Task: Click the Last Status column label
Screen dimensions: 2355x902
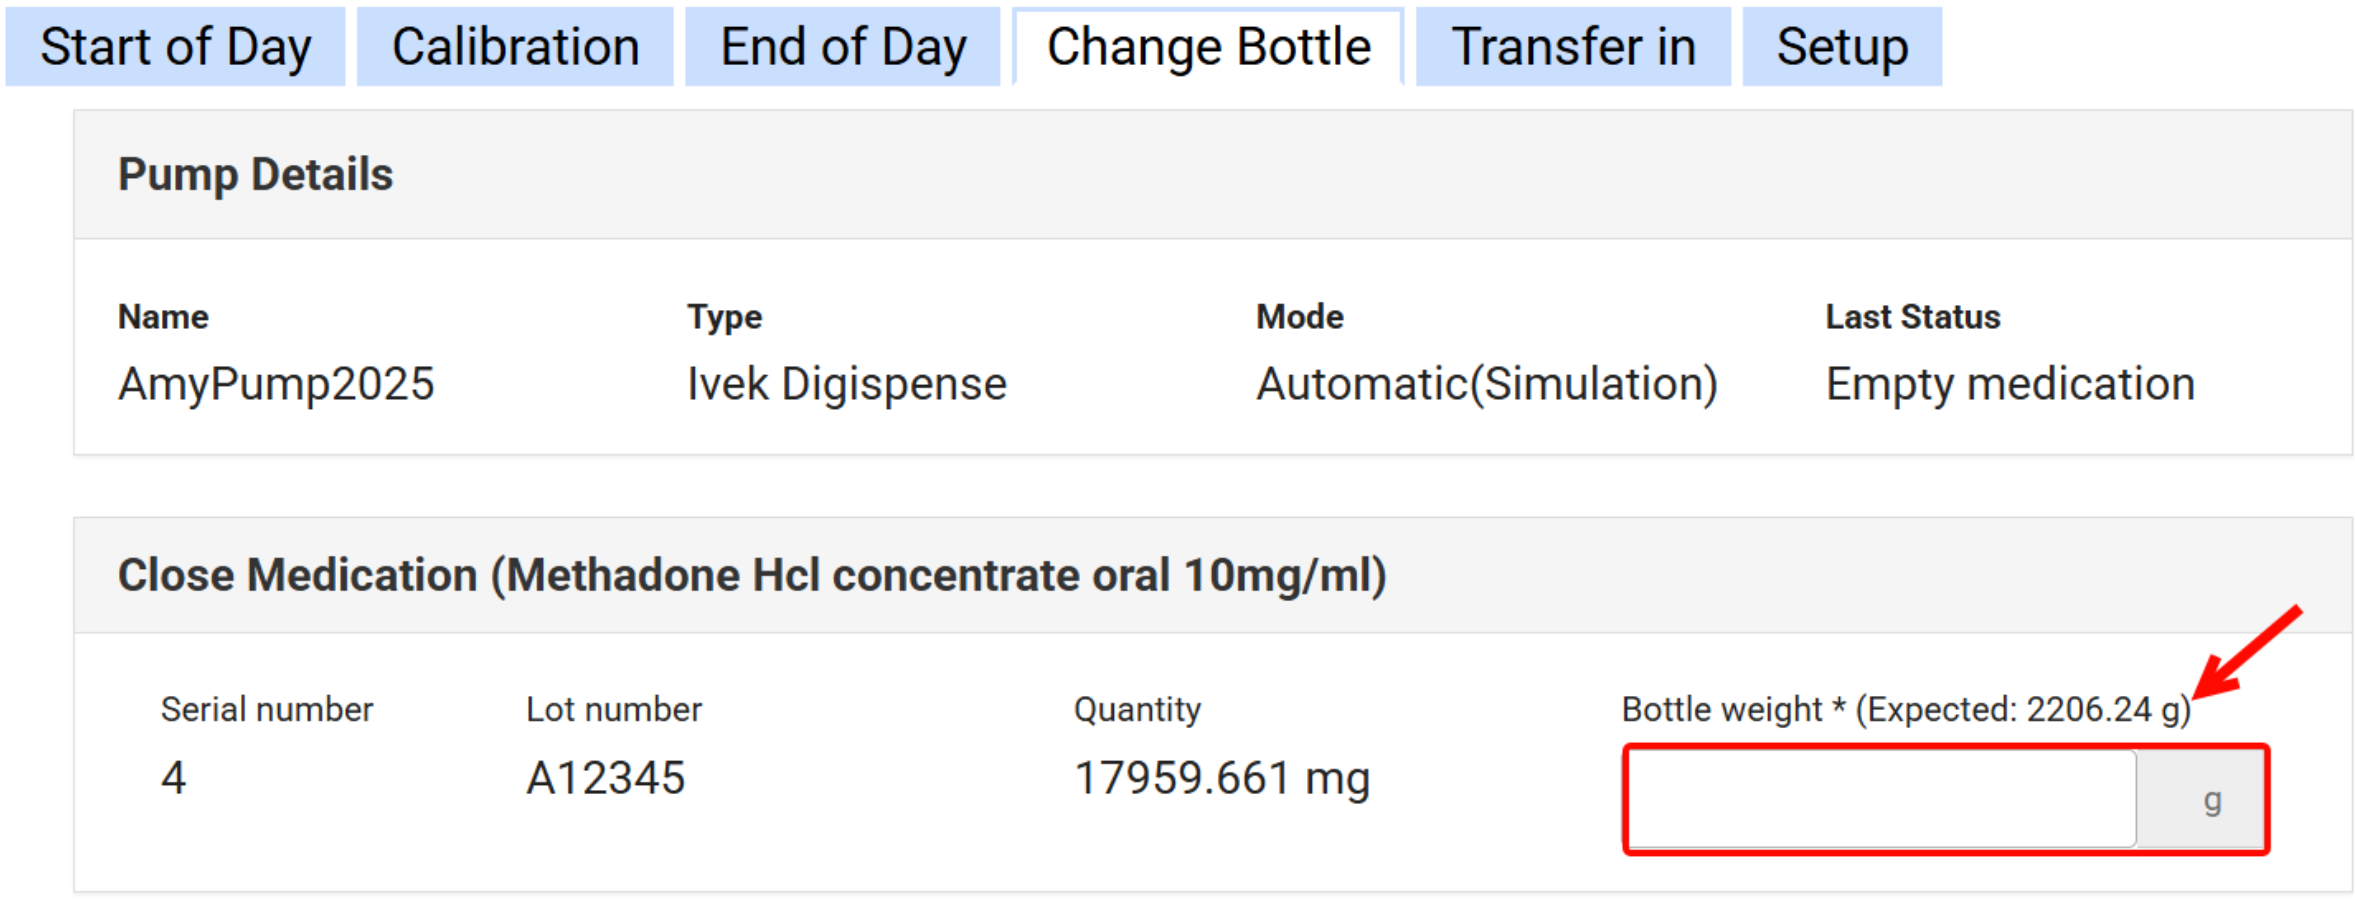Action: (1912, 317)
